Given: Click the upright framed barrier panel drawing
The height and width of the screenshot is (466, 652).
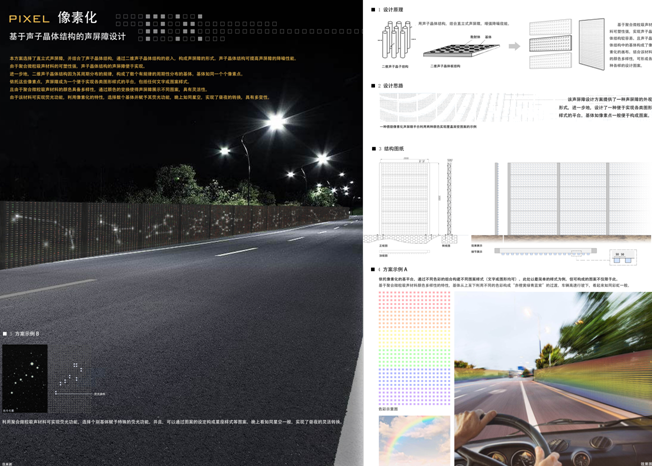Looking at the screenshot, I should coord(592,44).
